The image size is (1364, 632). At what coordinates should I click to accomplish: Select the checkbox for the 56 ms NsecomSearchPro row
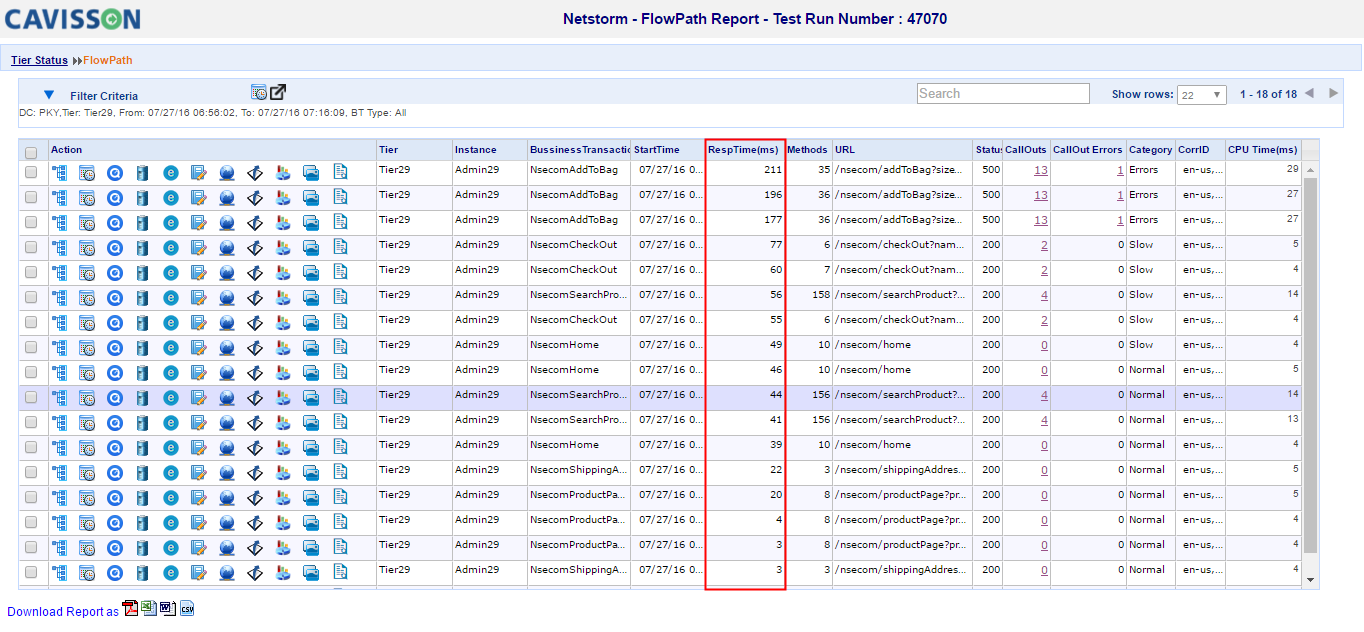click(x=31, y=297)
